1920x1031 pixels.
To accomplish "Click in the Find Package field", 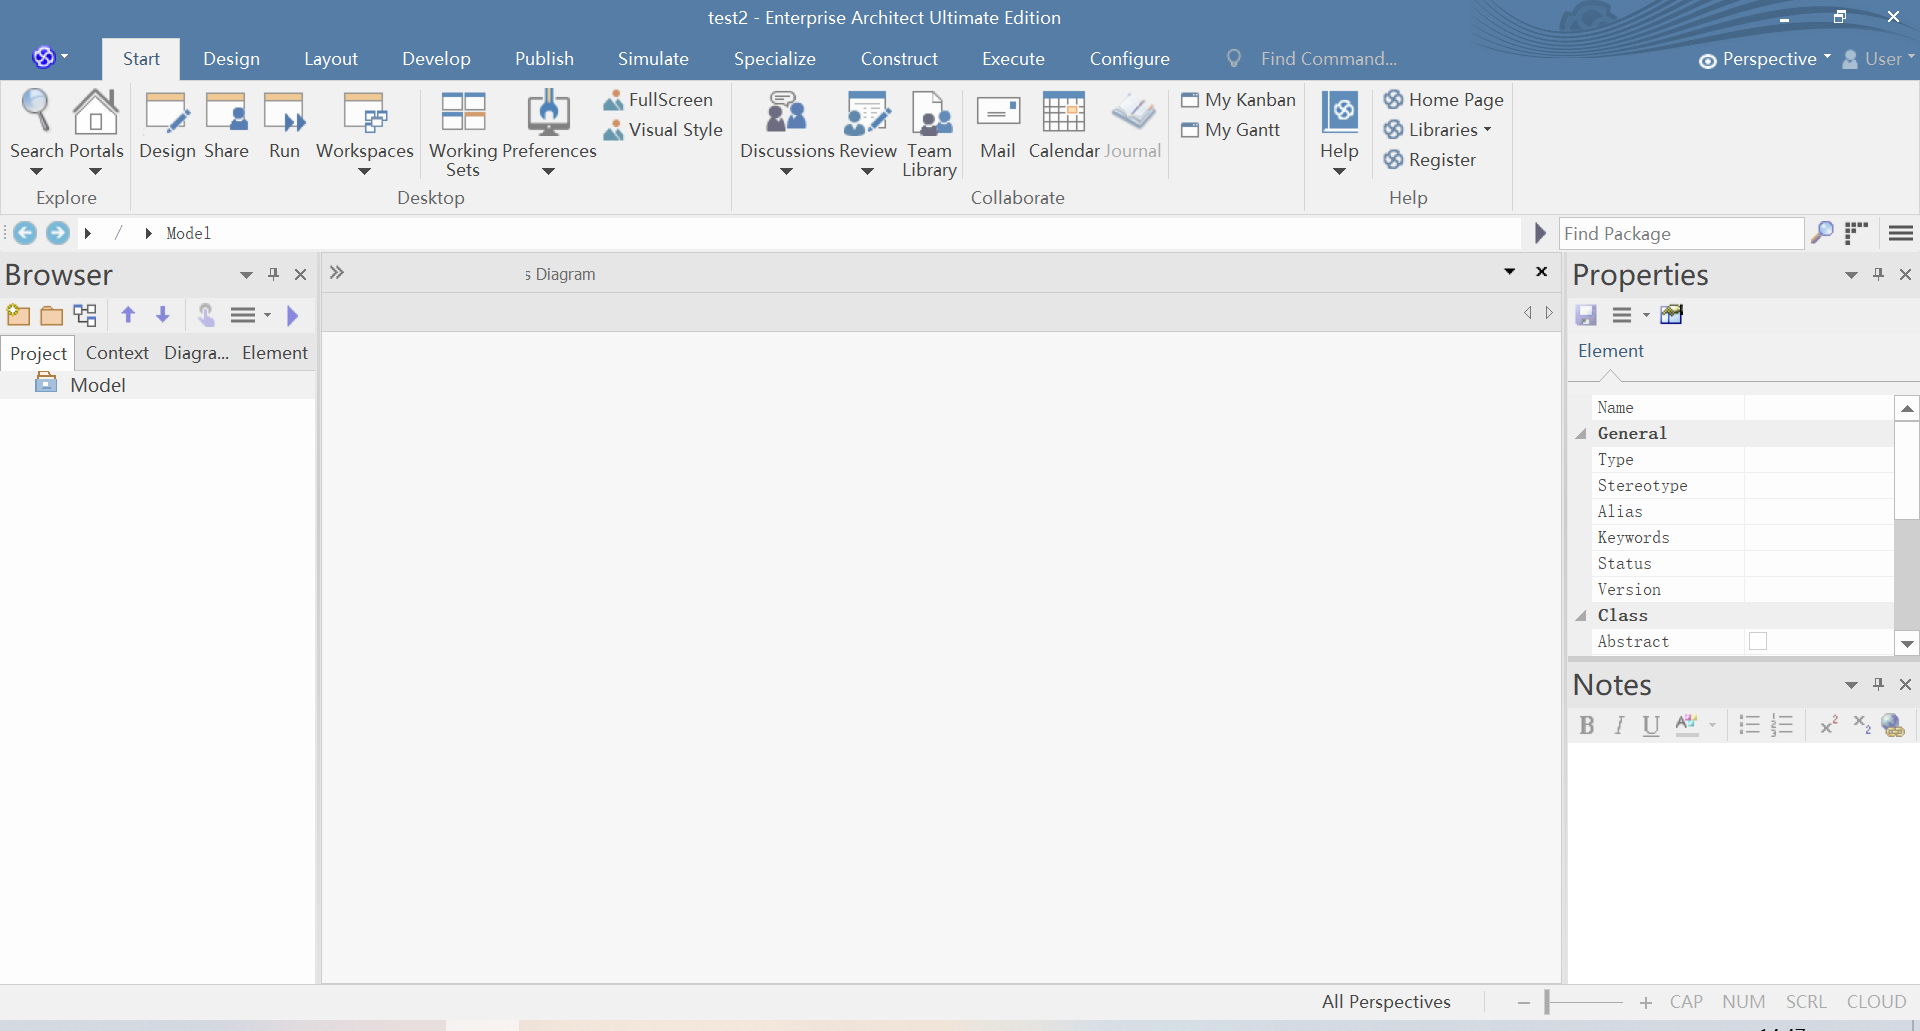I will pyautogui.click(x=1682, y=233).
